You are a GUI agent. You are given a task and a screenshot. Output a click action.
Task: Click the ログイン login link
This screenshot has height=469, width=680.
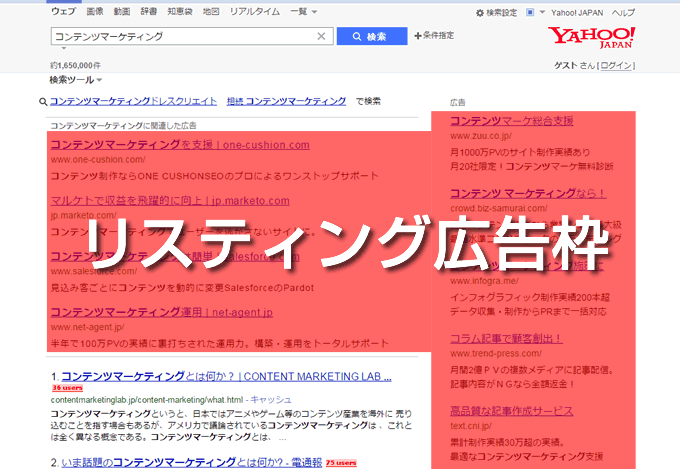616,66
